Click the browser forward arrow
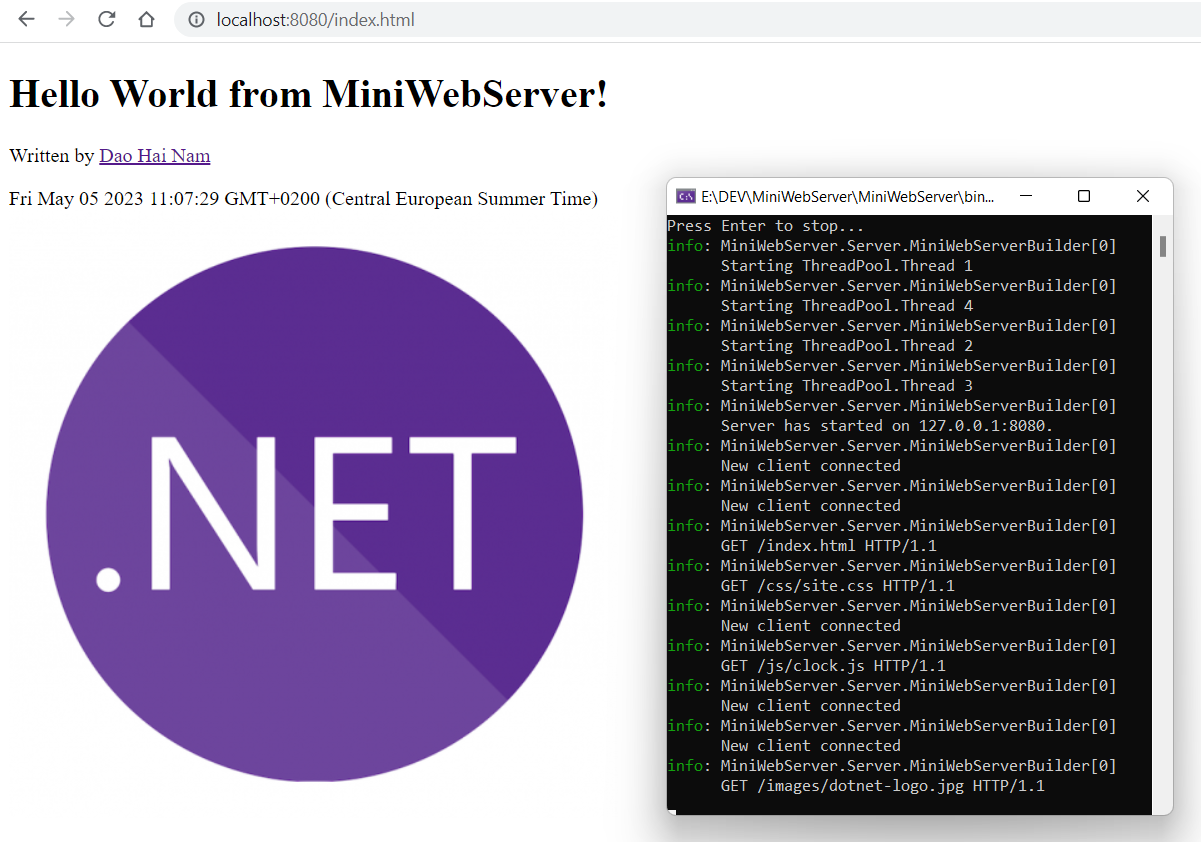1201x842 pixels. 66,20
